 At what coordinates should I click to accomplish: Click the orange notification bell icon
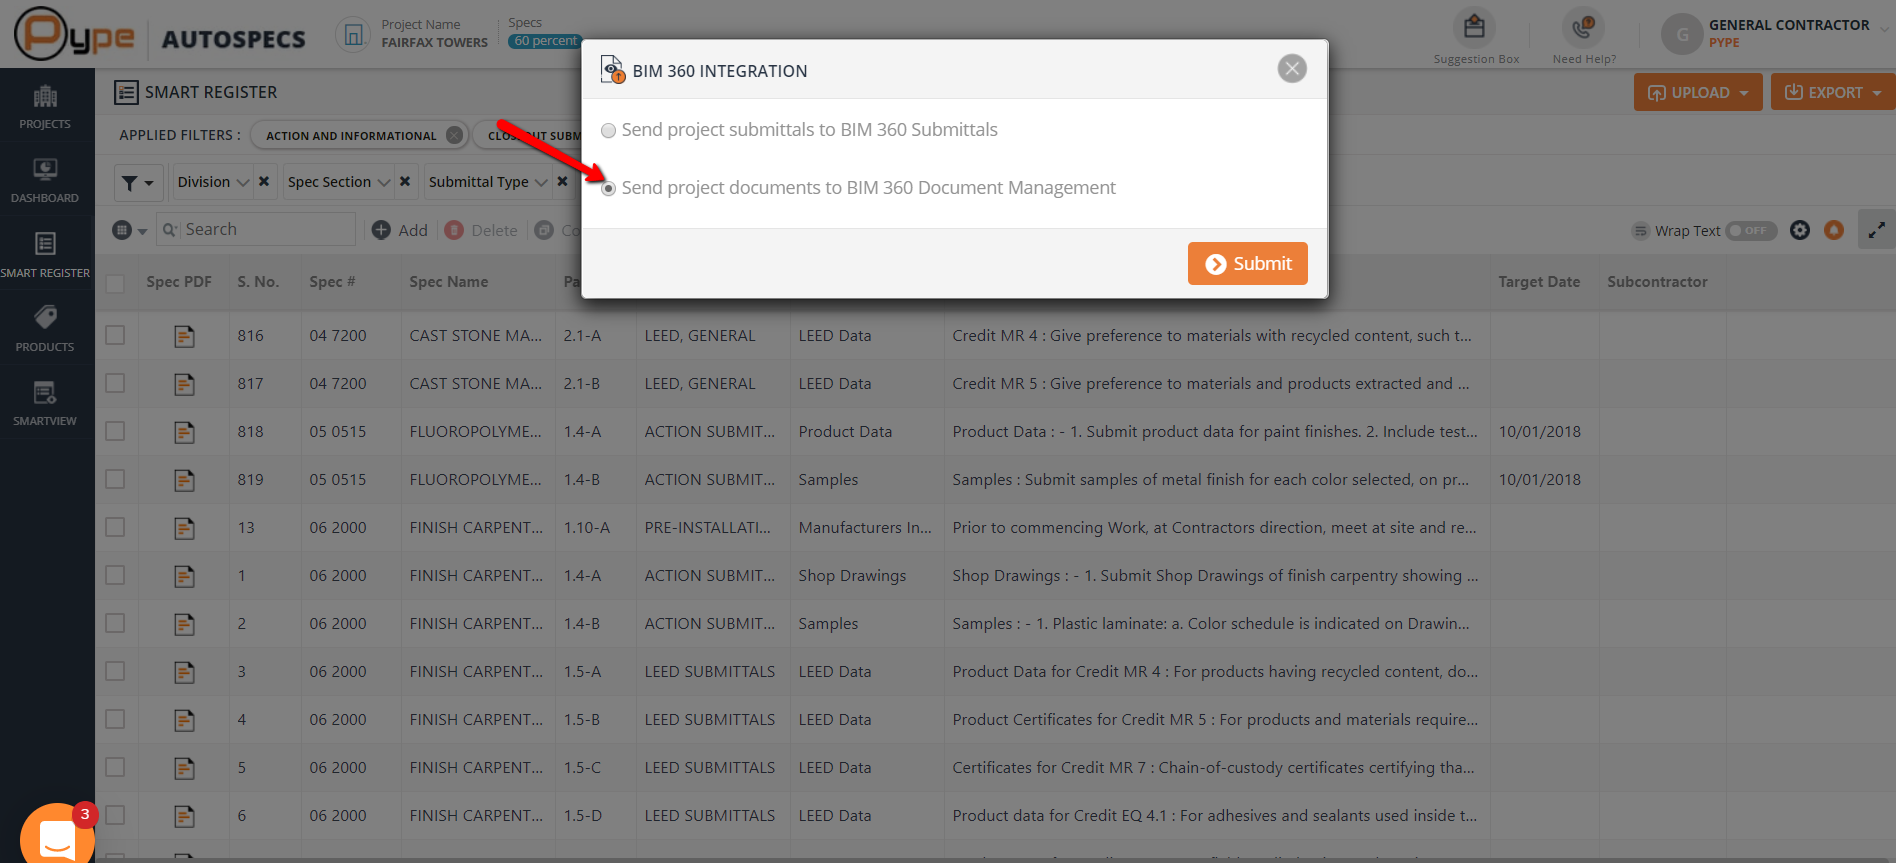click(1833, 231)
